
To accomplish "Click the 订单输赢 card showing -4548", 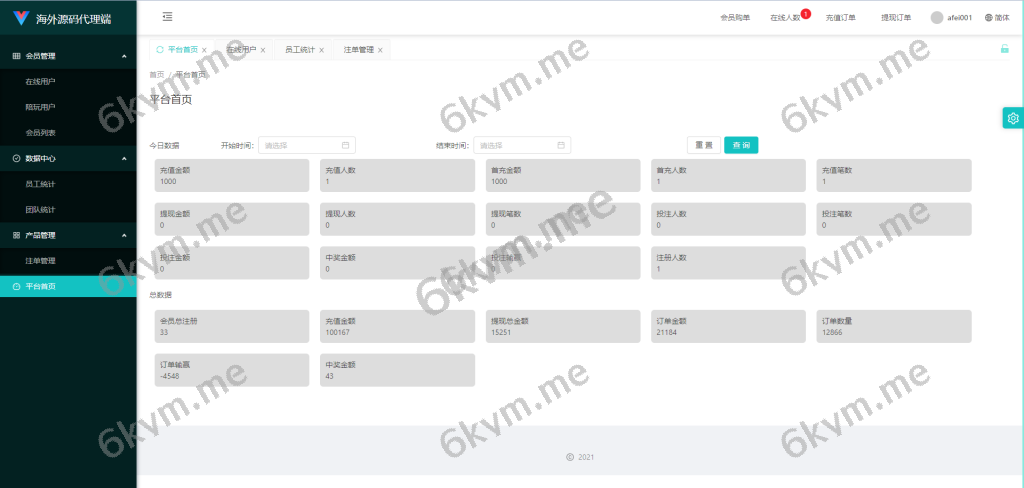I will coord(232,370).
